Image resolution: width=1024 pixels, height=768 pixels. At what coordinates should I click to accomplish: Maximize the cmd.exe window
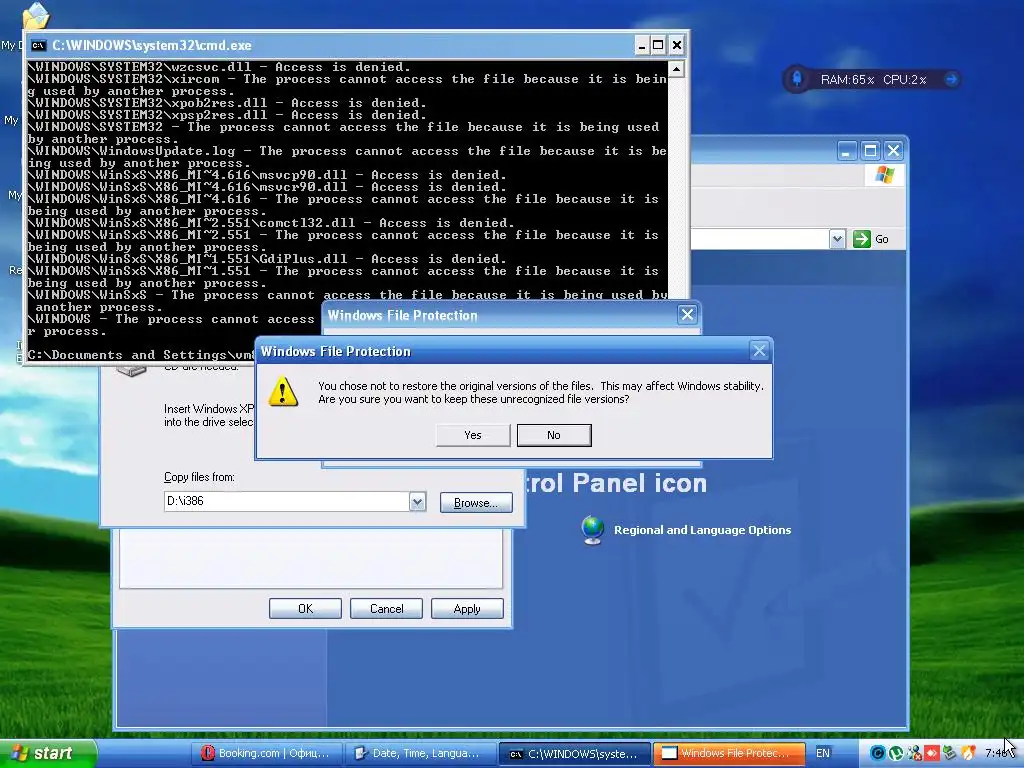658,45
